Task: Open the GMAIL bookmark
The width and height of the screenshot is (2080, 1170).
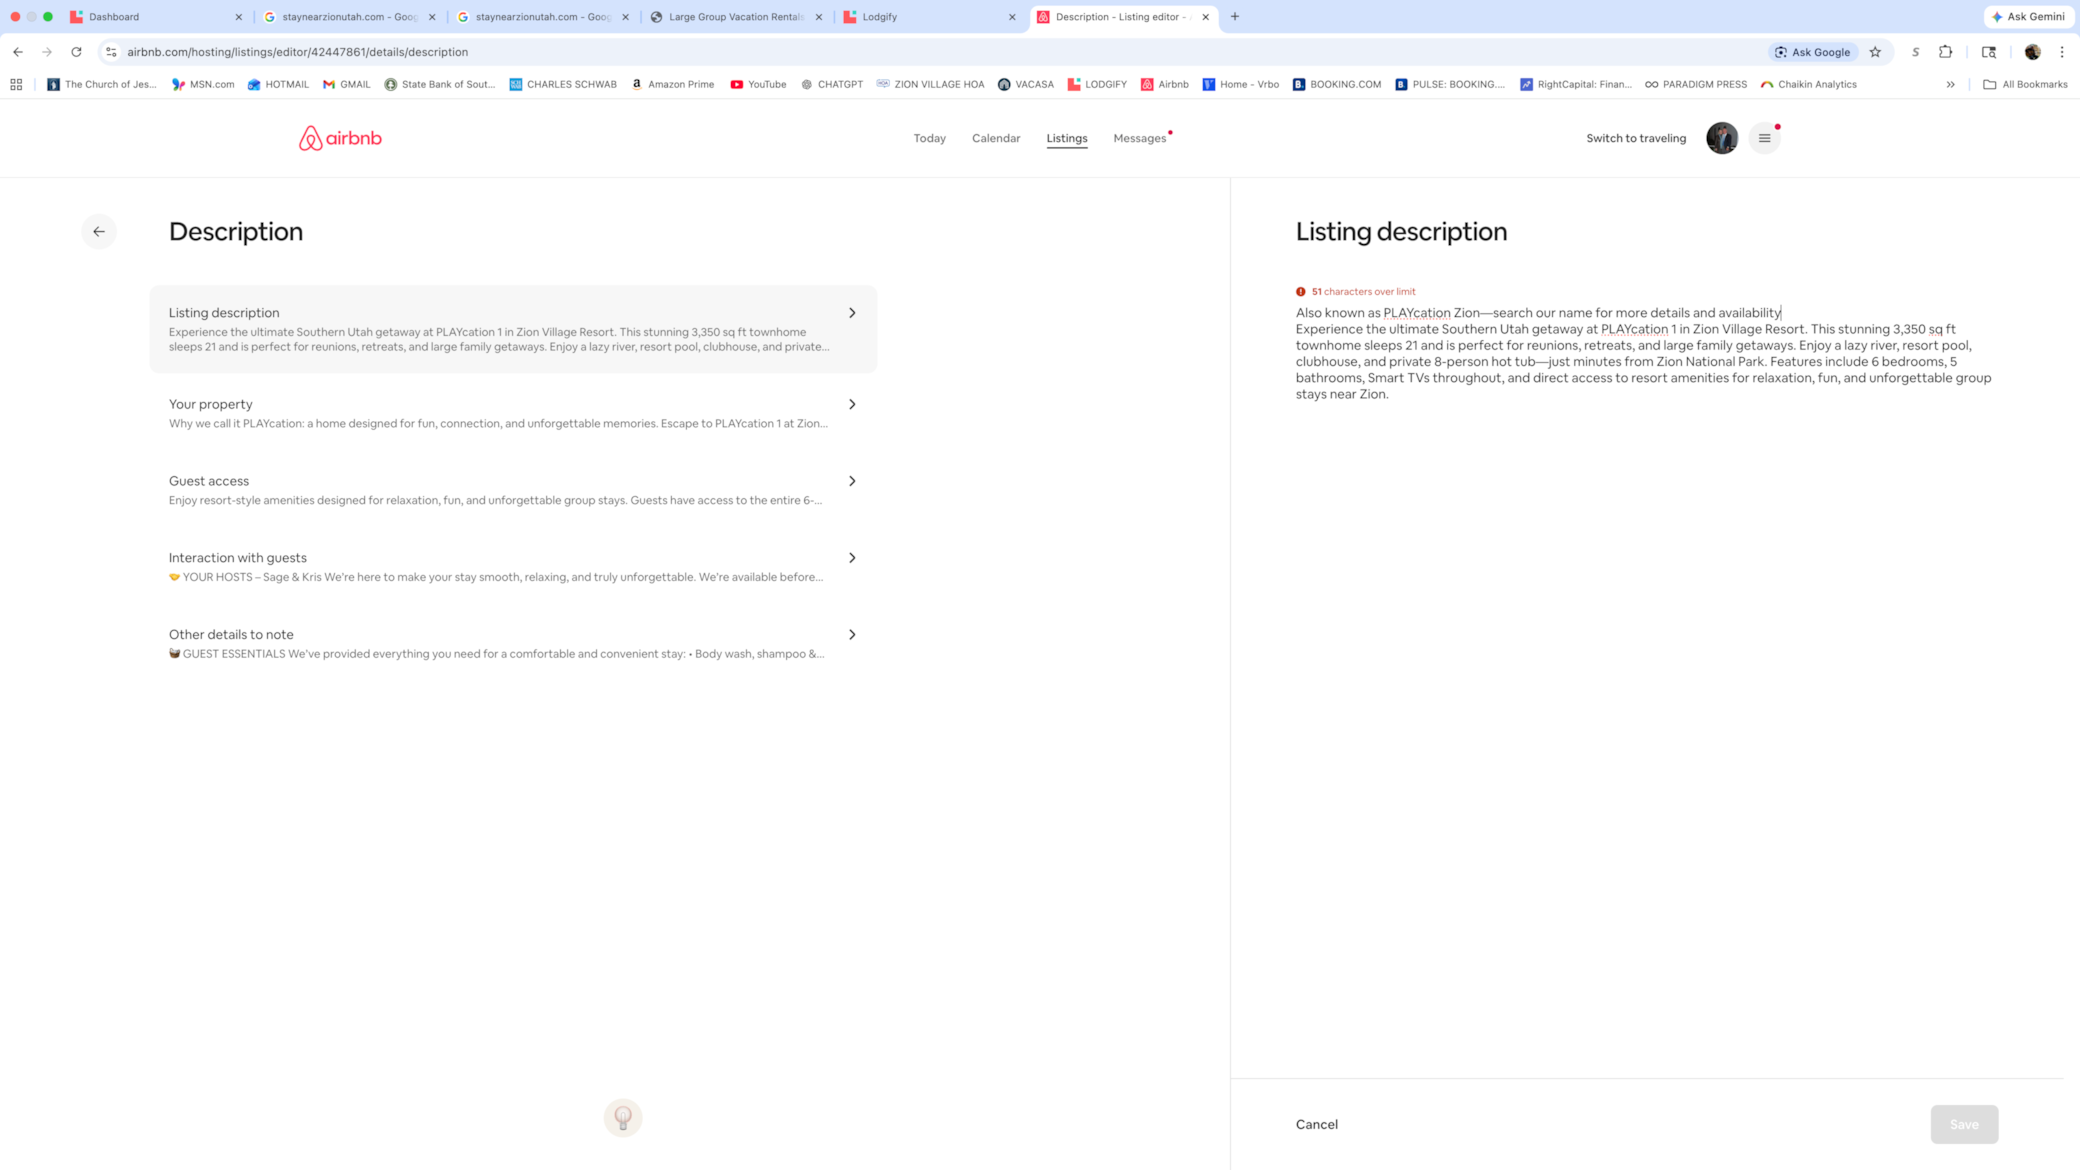Action: click(x=347, y=84)
